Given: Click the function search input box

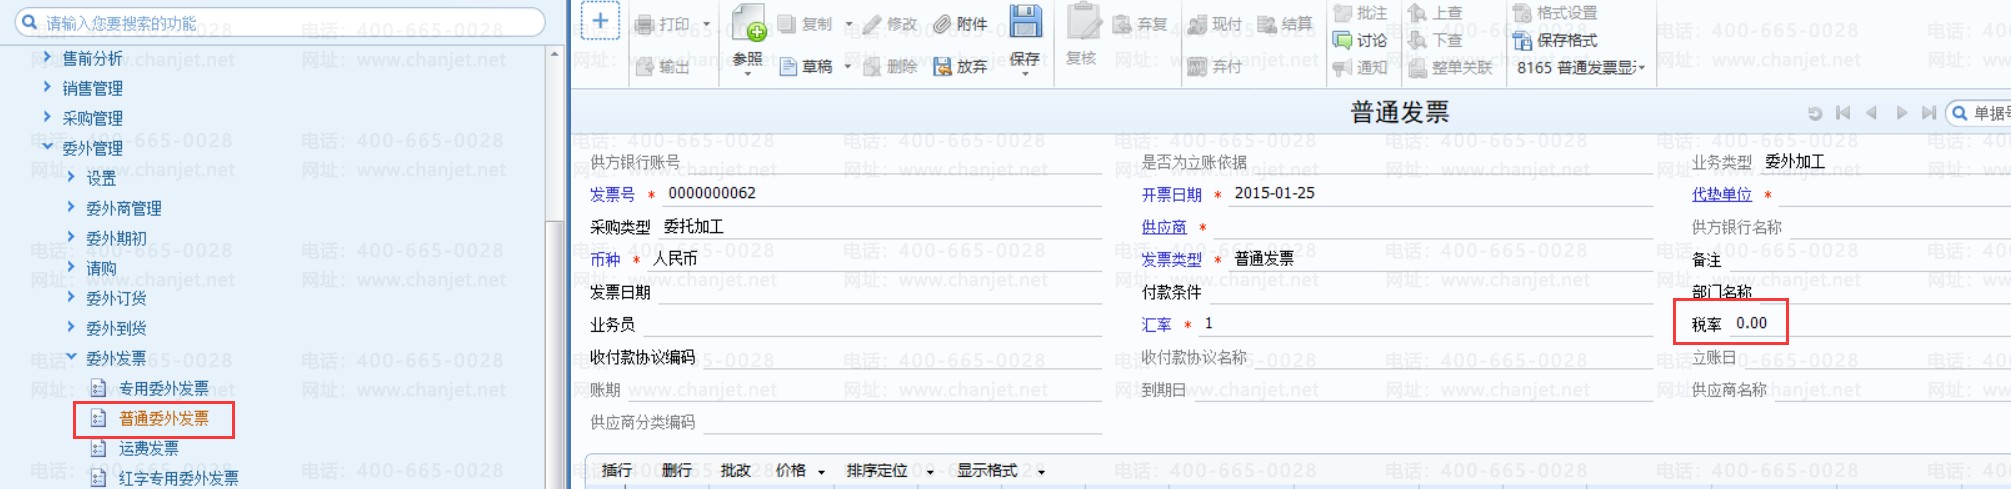Looking at the screenshot, I should 280,22.
